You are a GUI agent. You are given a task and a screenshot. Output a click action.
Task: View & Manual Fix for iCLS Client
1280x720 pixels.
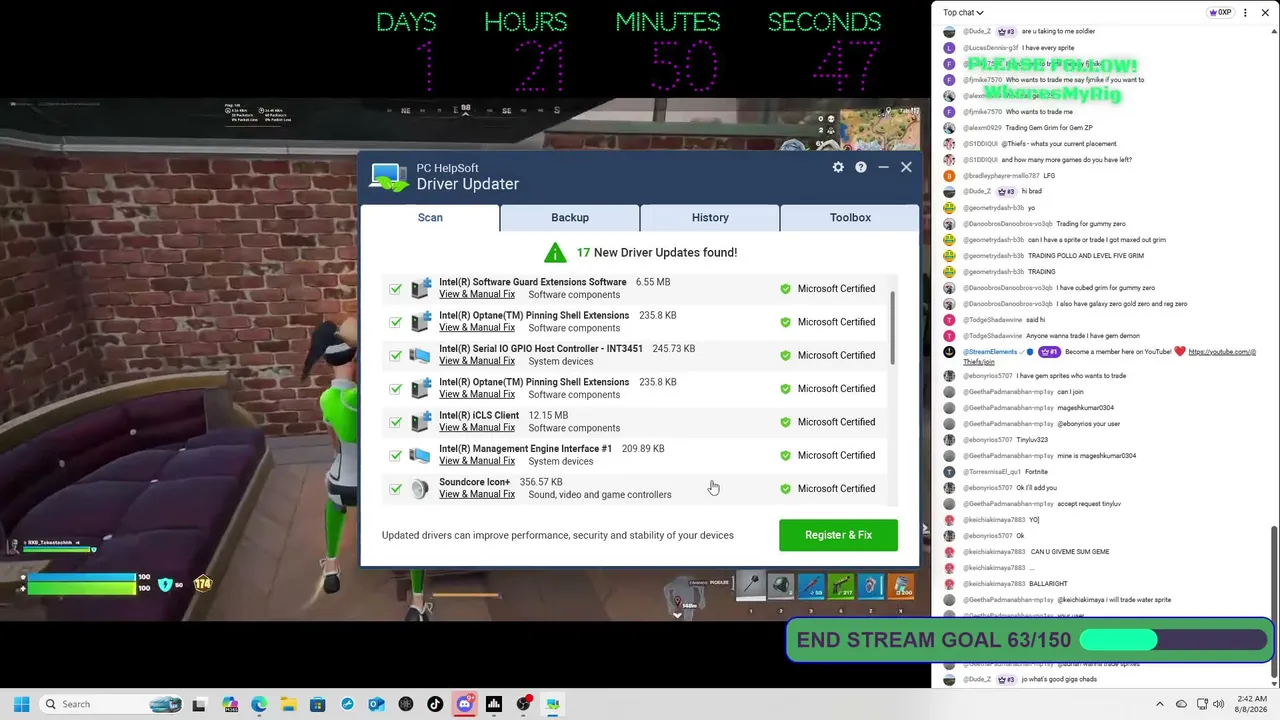pos(477,428)
